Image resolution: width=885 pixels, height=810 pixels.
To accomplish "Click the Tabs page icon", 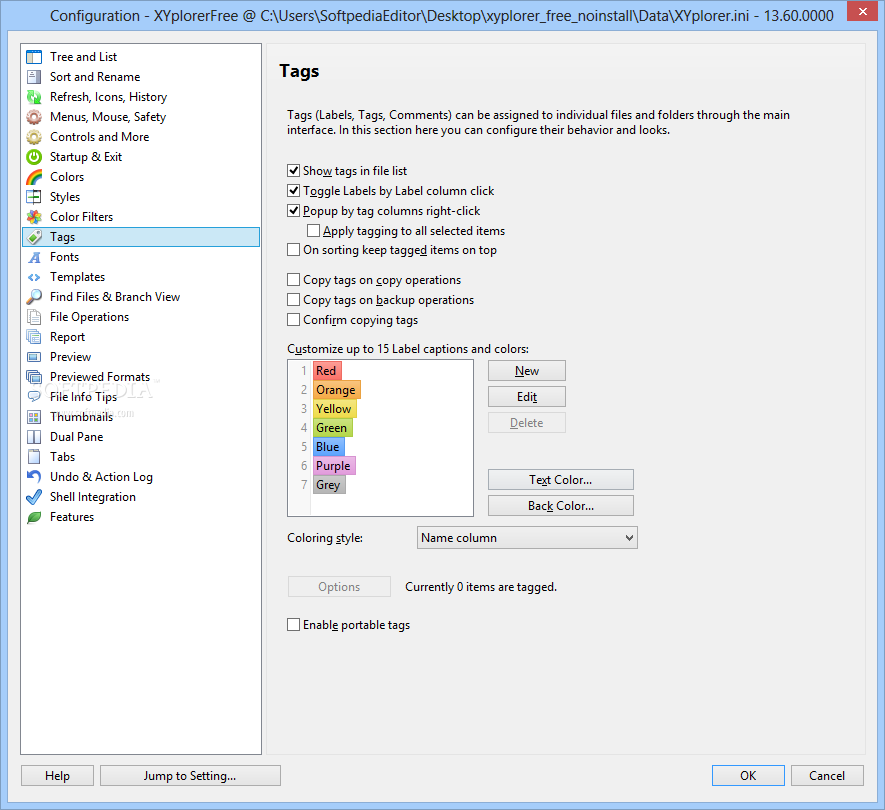I will click(x=34, y=457).
